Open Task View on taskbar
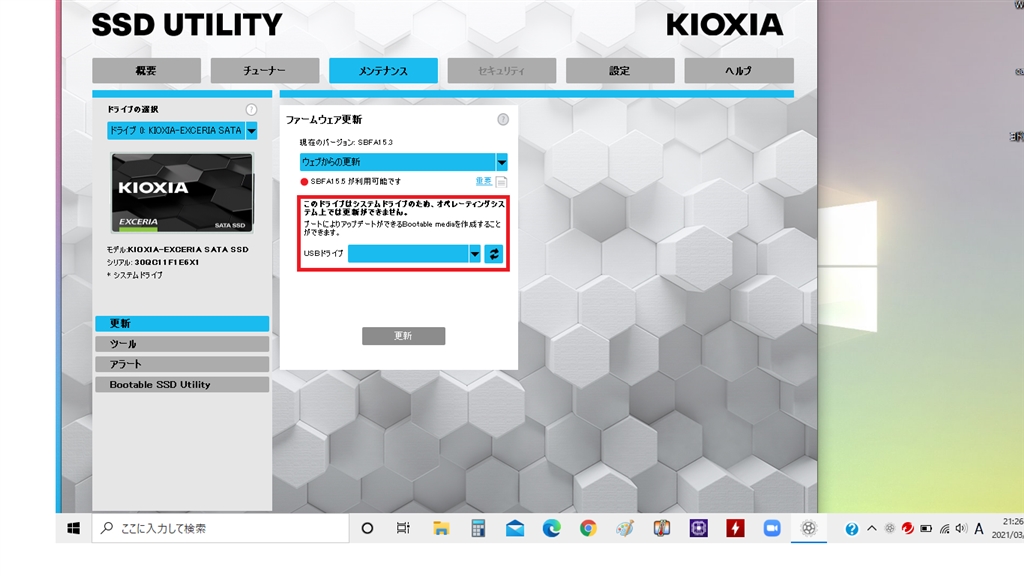 404,528
